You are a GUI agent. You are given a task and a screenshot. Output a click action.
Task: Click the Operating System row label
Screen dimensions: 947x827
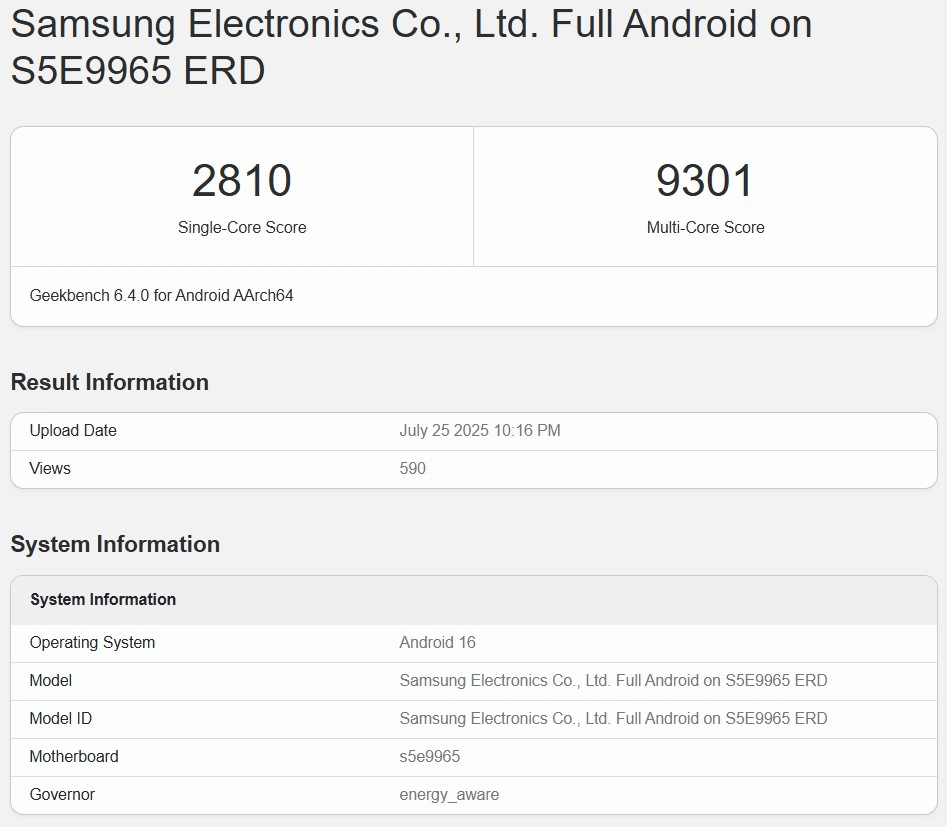pos(92,643)
